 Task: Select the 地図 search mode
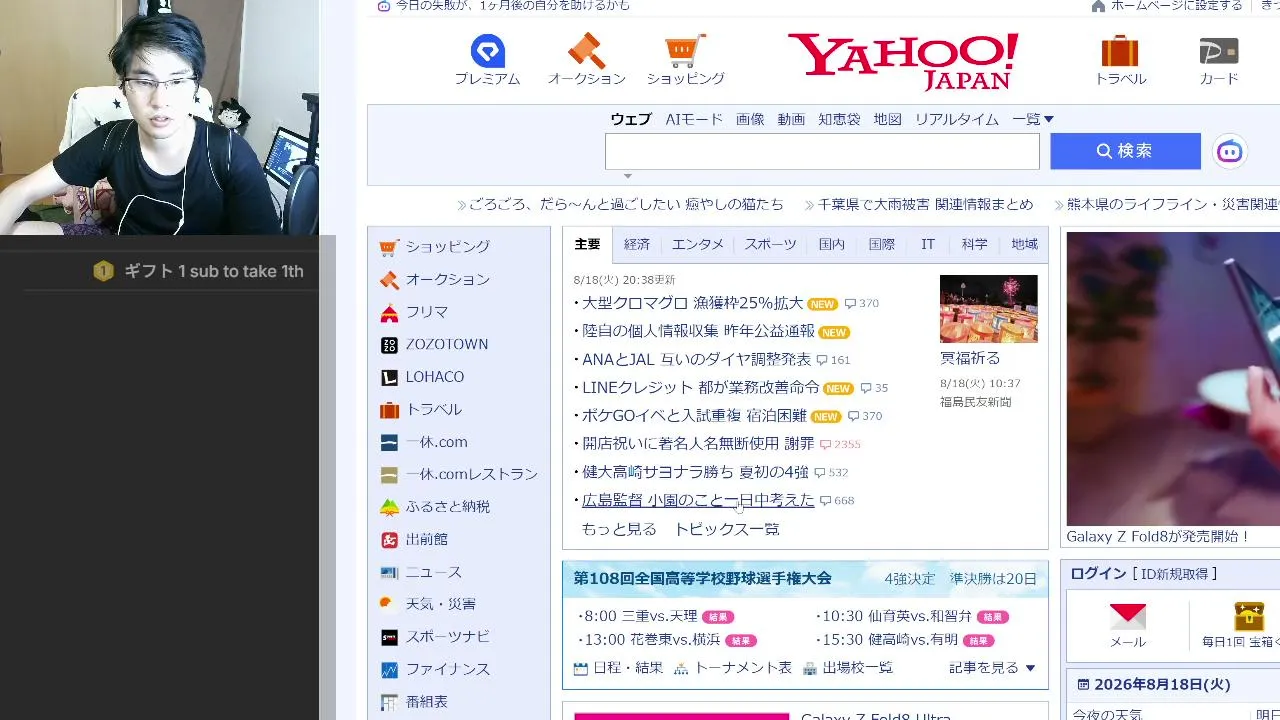tap(887, 119)
